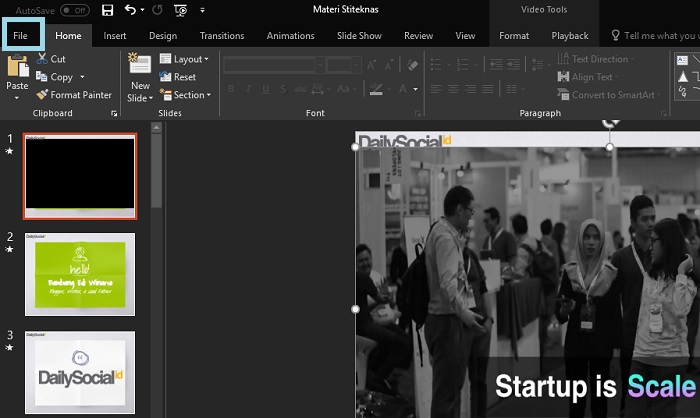Switch to the Review tab
This screenshot has height=418, width=700.
tap(418, 36)
